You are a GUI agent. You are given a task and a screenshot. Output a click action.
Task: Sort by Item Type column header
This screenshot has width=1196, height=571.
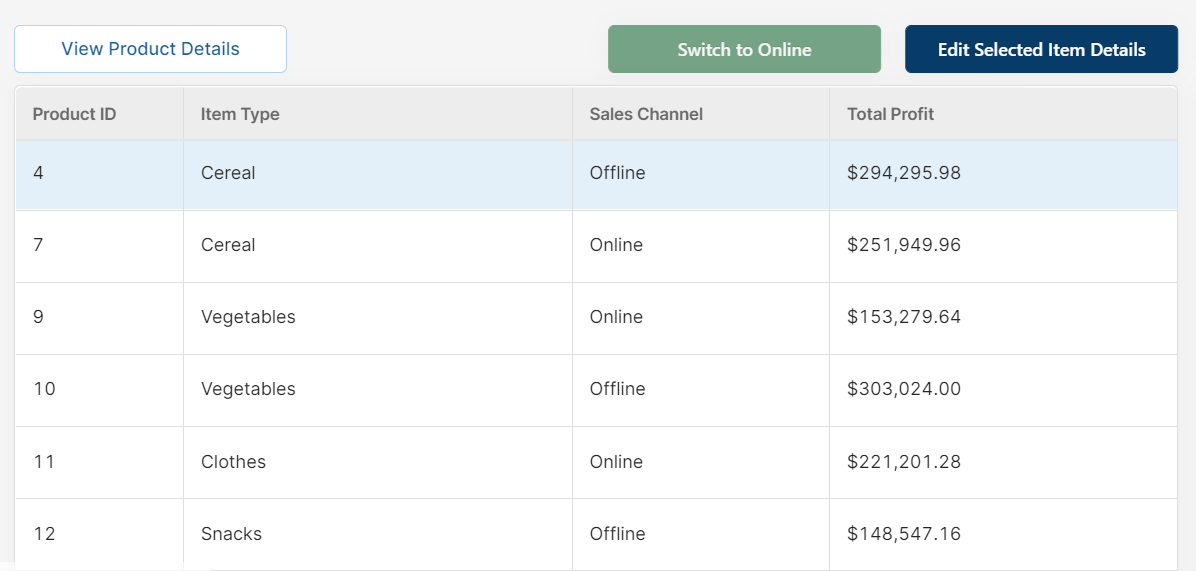(x=378, y=114)
